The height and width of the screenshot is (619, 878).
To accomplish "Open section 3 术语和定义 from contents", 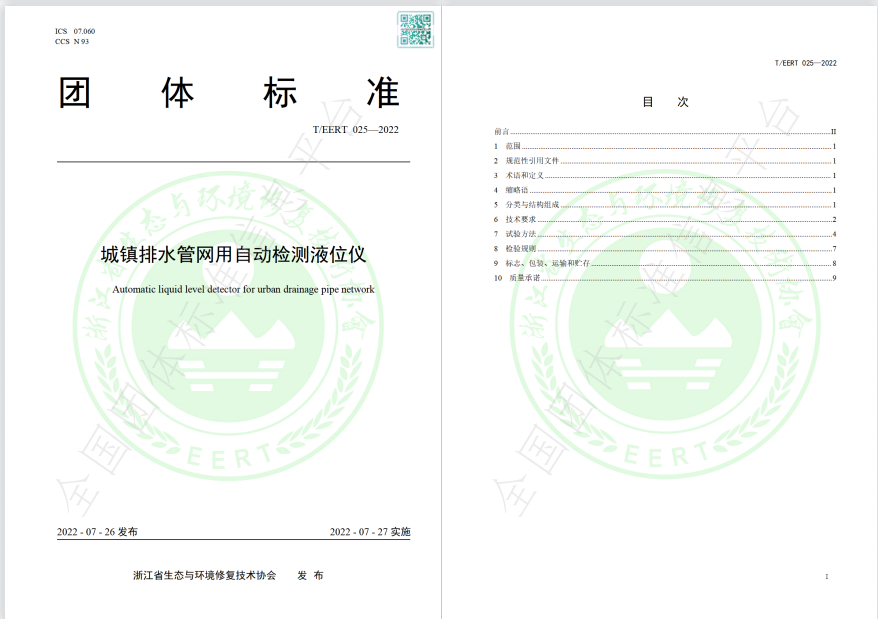I will click(665, 175).
